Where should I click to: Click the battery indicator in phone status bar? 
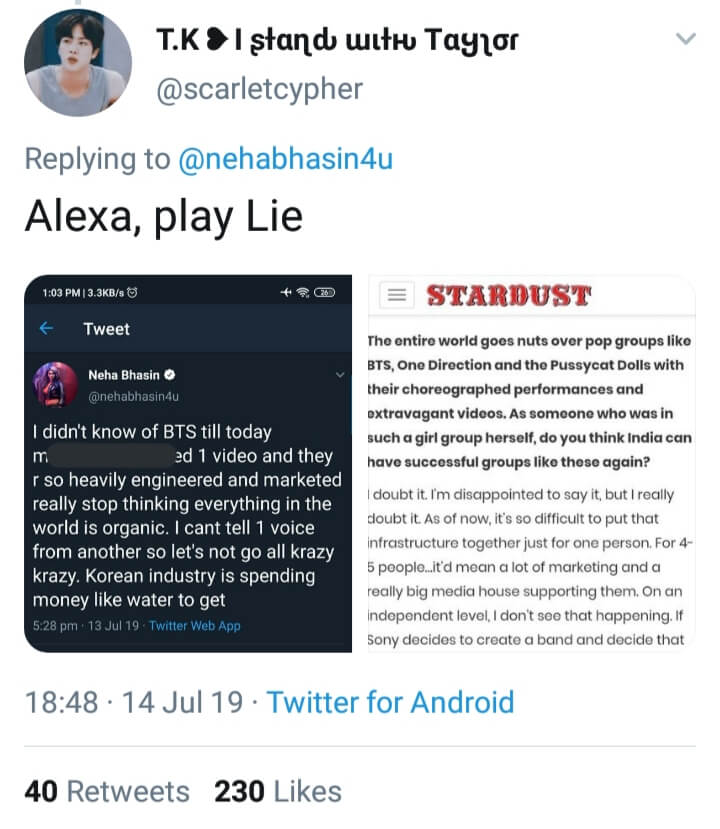tap(325, 292)
